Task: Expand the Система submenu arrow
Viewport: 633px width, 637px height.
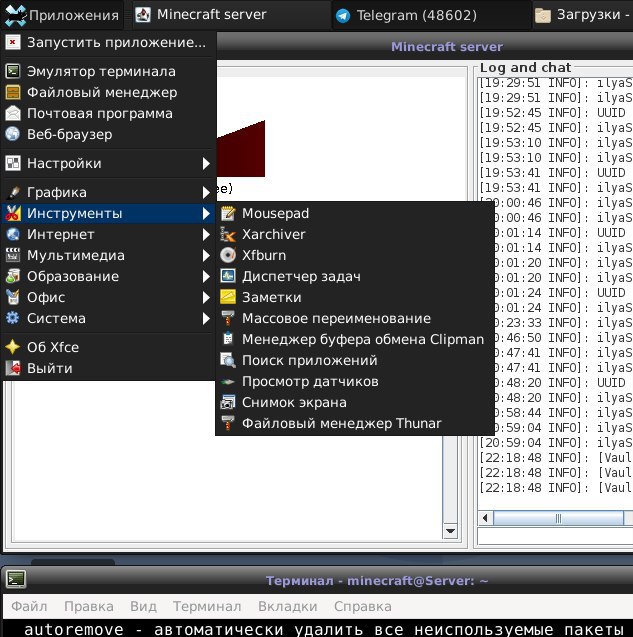Action: [x=206, y=318]
